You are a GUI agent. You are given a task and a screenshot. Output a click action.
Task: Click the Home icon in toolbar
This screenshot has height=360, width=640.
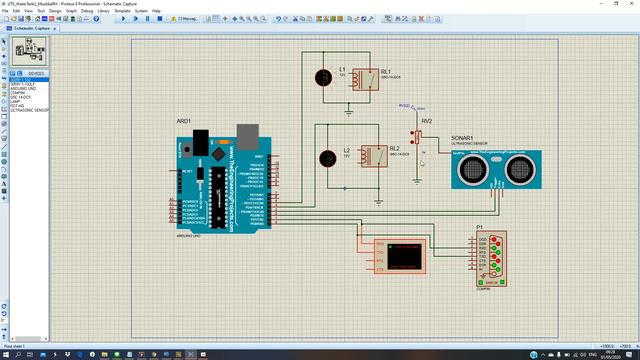[37, 19]
